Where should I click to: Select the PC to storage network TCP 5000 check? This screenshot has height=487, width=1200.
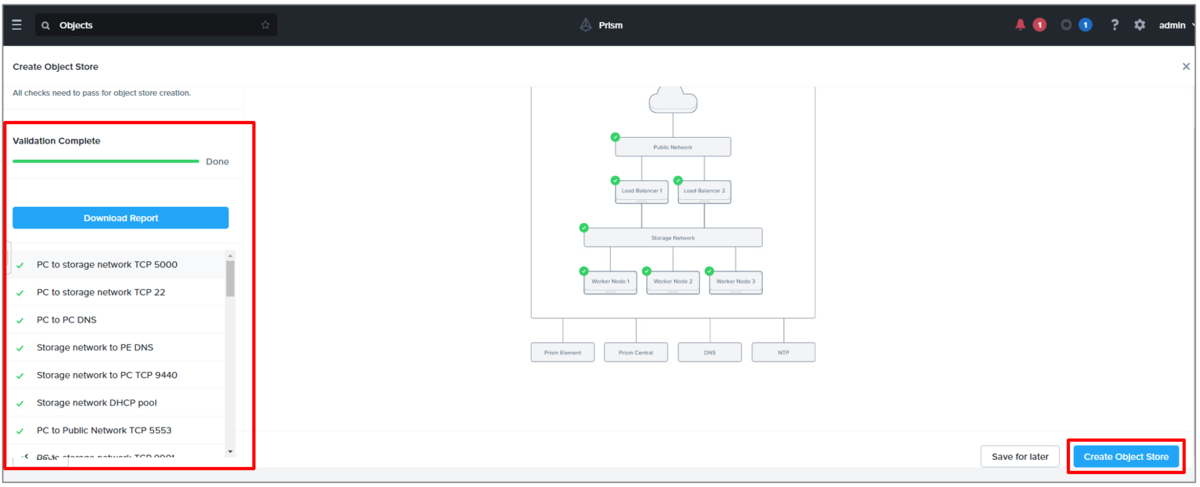pyautogui.click(x=119, y=265)
